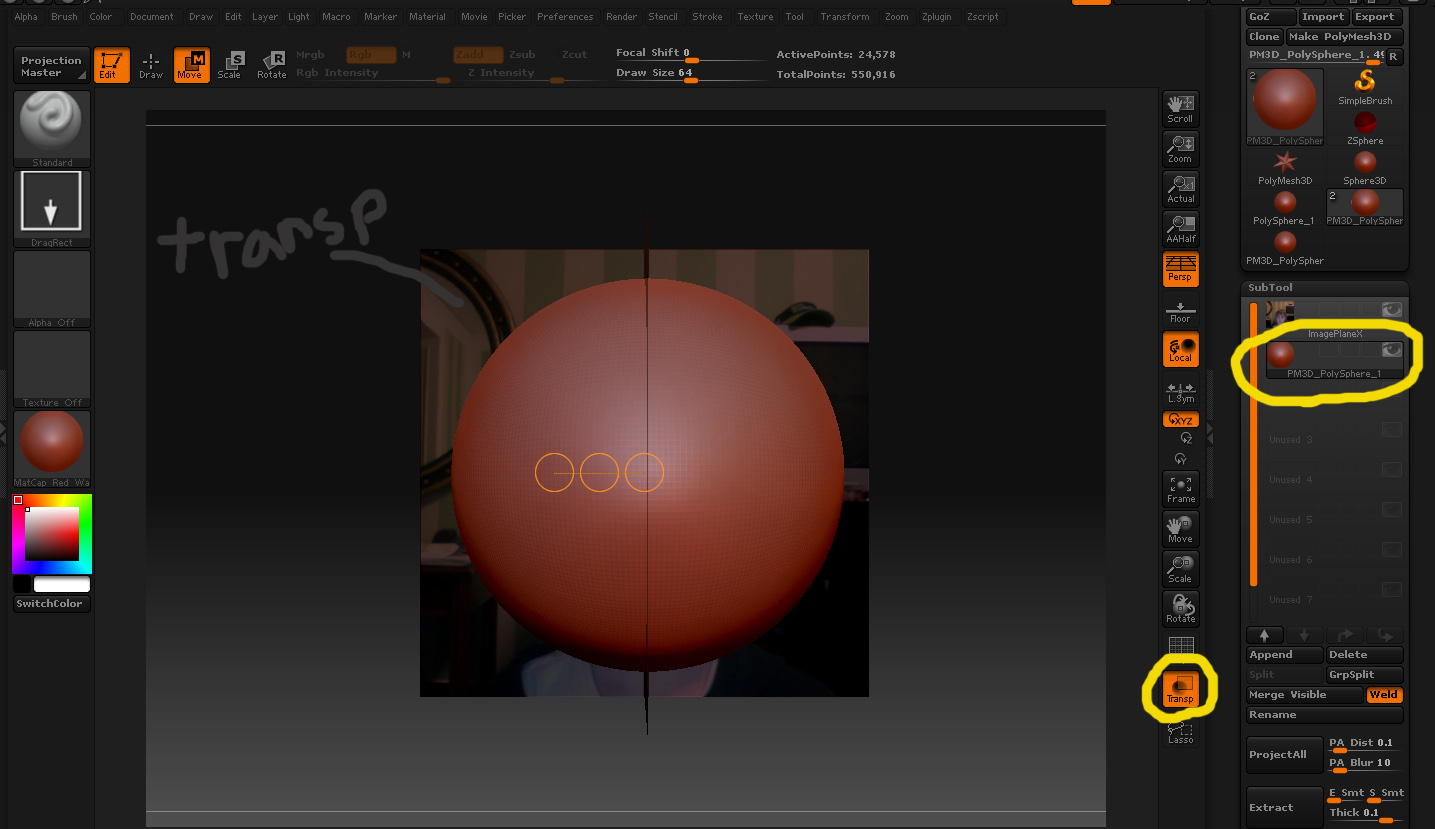Open the Transform menu
This screenshot has width=1435, height=829.
(845, 17)
